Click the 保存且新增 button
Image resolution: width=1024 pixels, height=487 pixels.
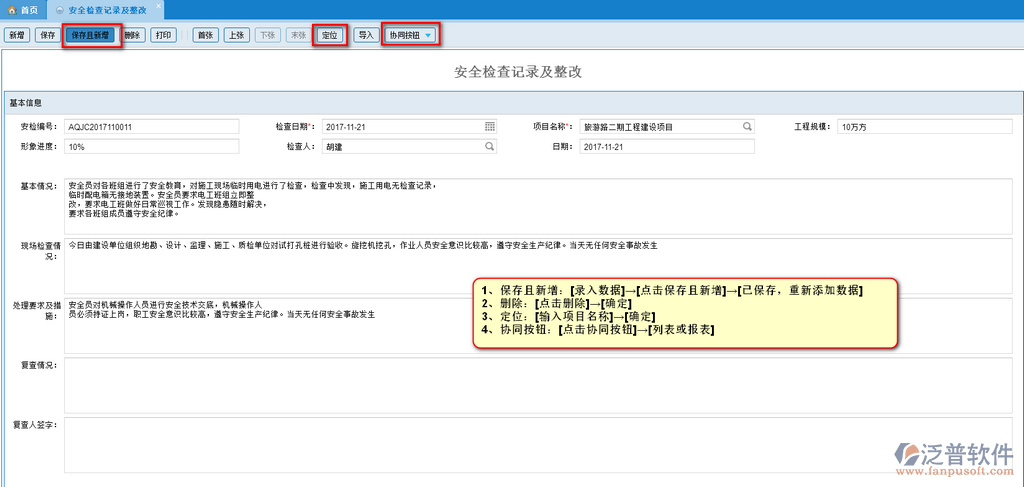pos(90,35)
